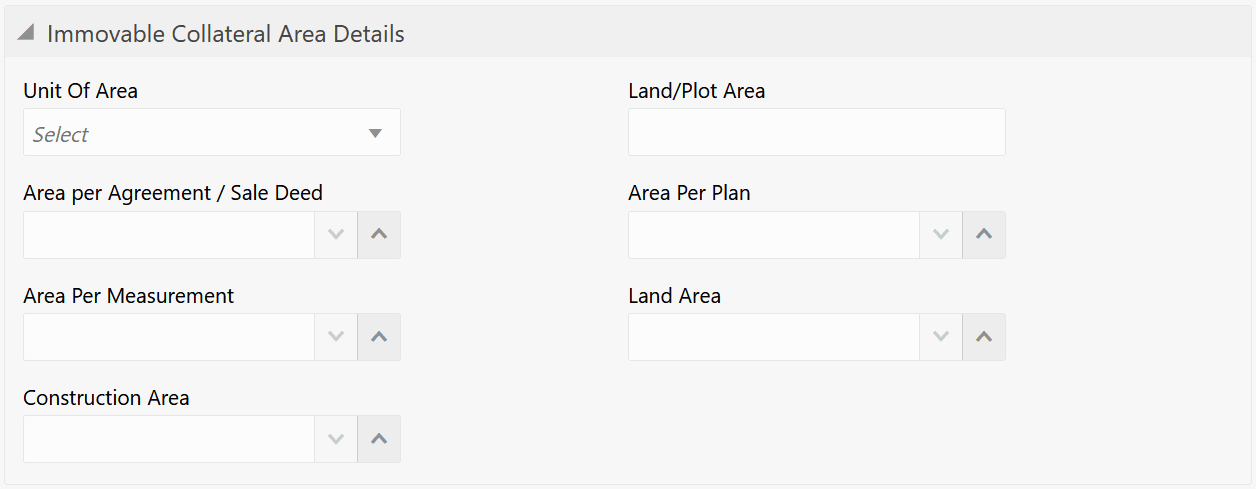Decrease the Construction Area value
The width and height of the screenshot is (1256, 489).
[x=336, y=439]
